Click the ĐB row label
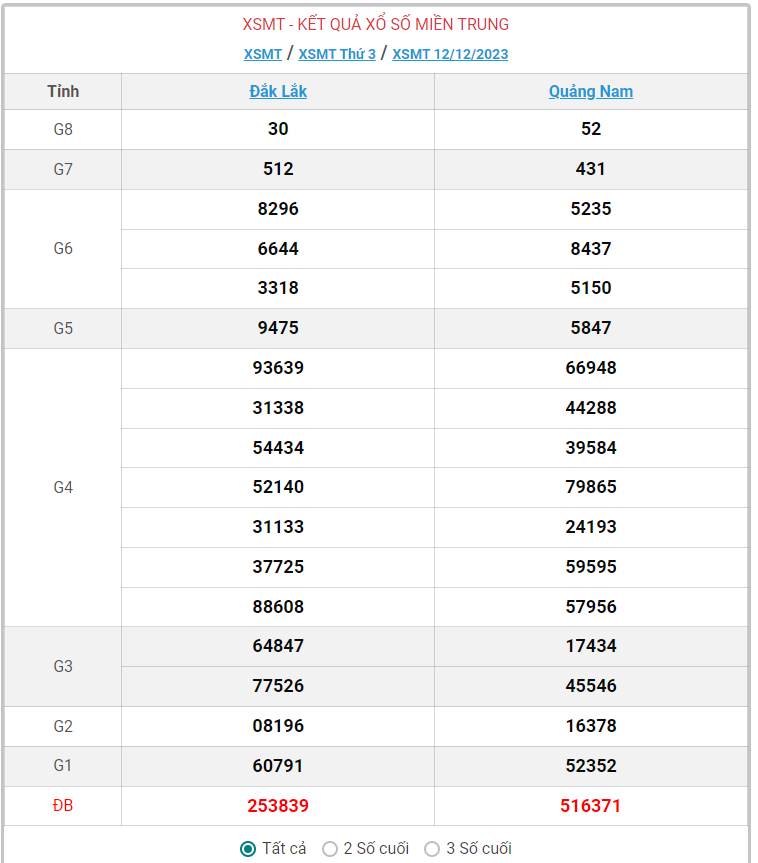 pyautogui.click(x=63, y=806)
